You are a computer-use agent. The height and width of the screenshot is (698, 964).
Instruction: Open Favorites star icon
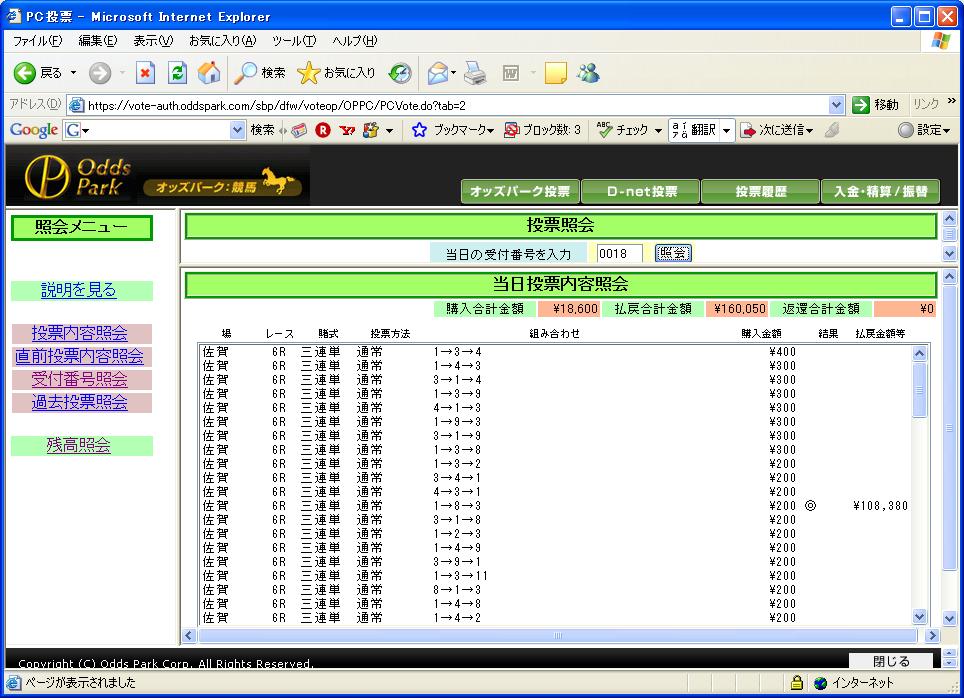click(336, 73)
